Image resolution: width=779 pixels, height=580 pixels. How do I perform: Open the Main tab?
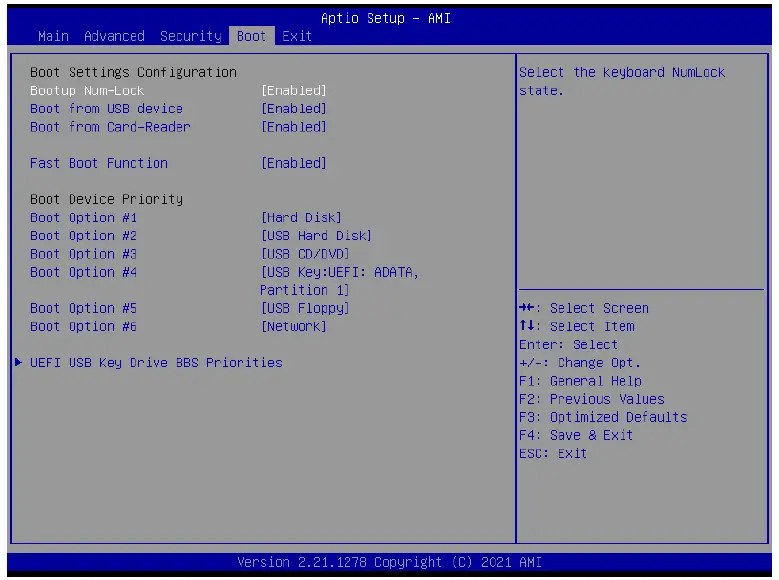53,36
